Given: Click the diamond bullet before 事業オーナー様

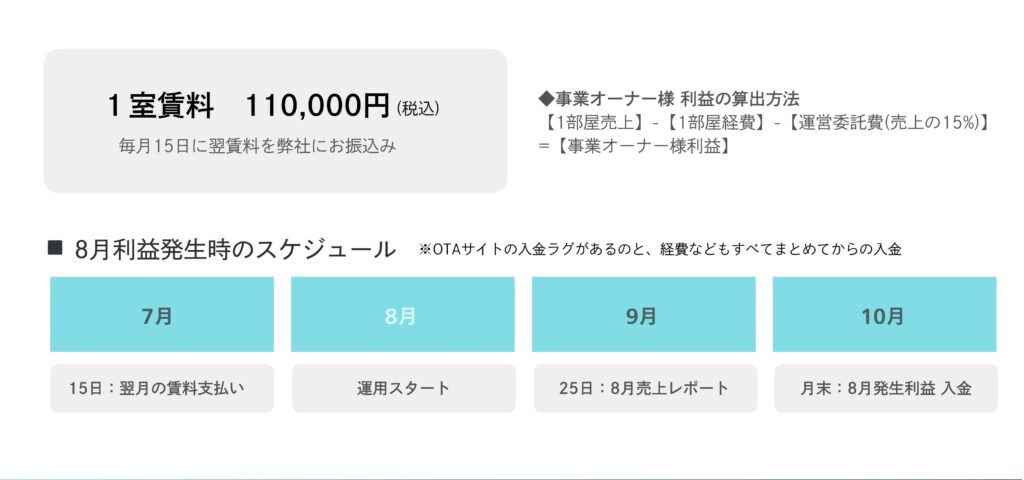Looking at the screenshot, I should pyautogui.click(x=545, y=99).
